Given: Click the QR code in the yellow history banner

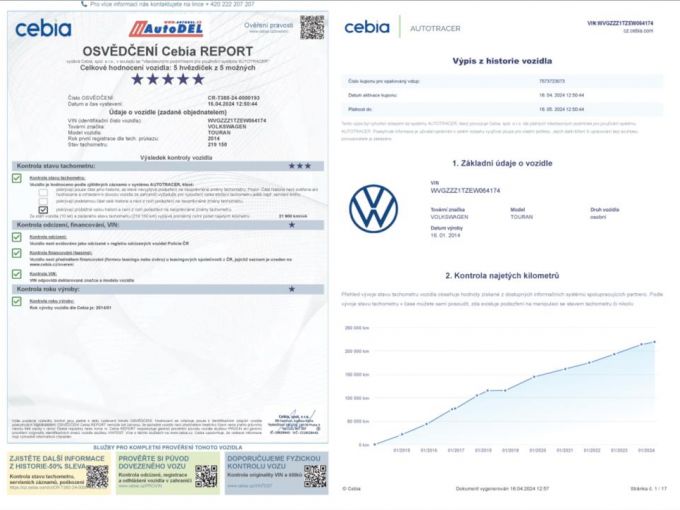Looking at the screenshot, I should tap(98, 476).
